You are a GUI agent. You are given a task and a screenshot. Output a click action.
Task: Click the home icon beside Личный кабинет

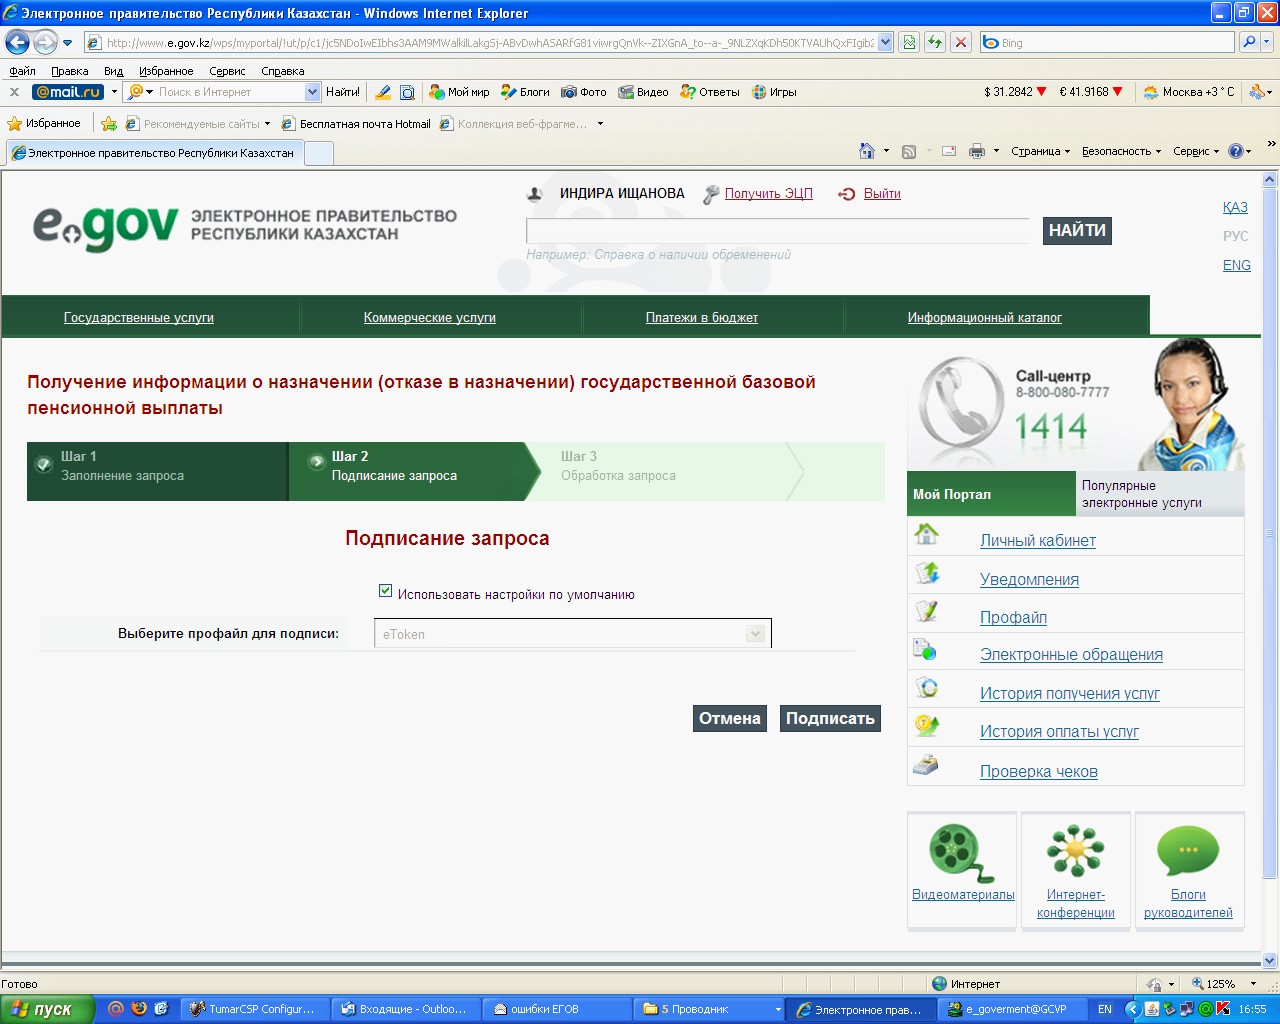pos(927,535)
